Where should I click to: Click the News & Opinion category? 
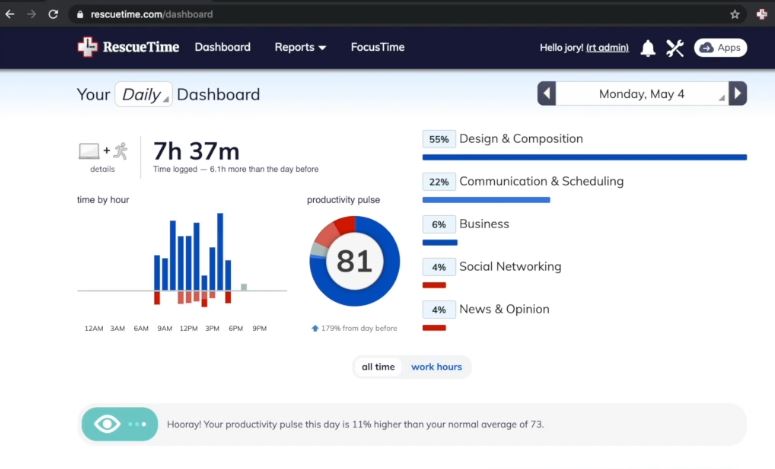[504, 309]
